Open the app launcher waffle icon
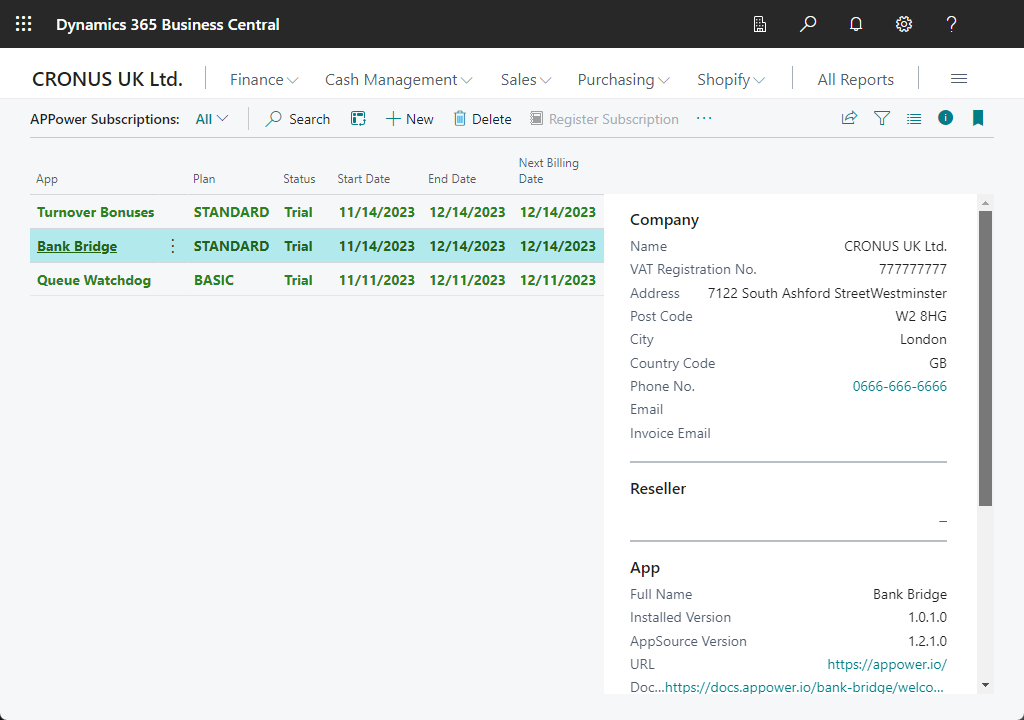 24,24
